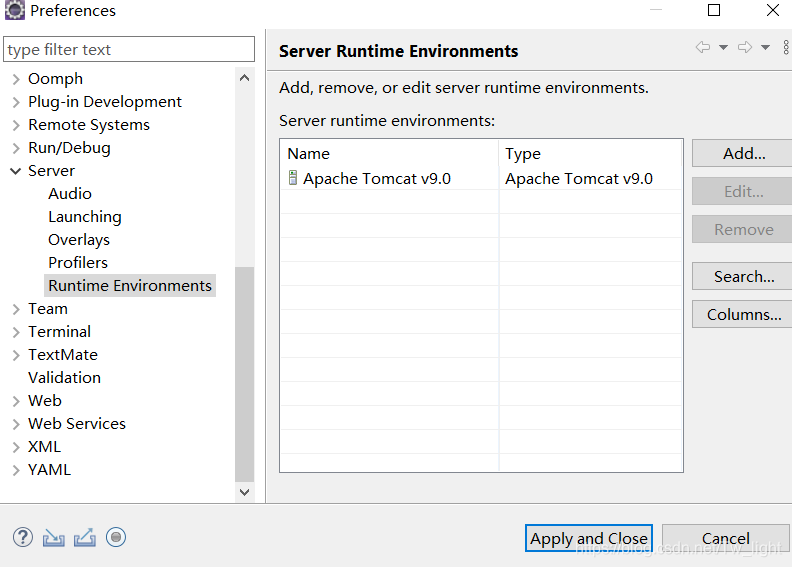792x567 pixels.
Task: Expand the Team tree node
Action: [x=16, y=309]
